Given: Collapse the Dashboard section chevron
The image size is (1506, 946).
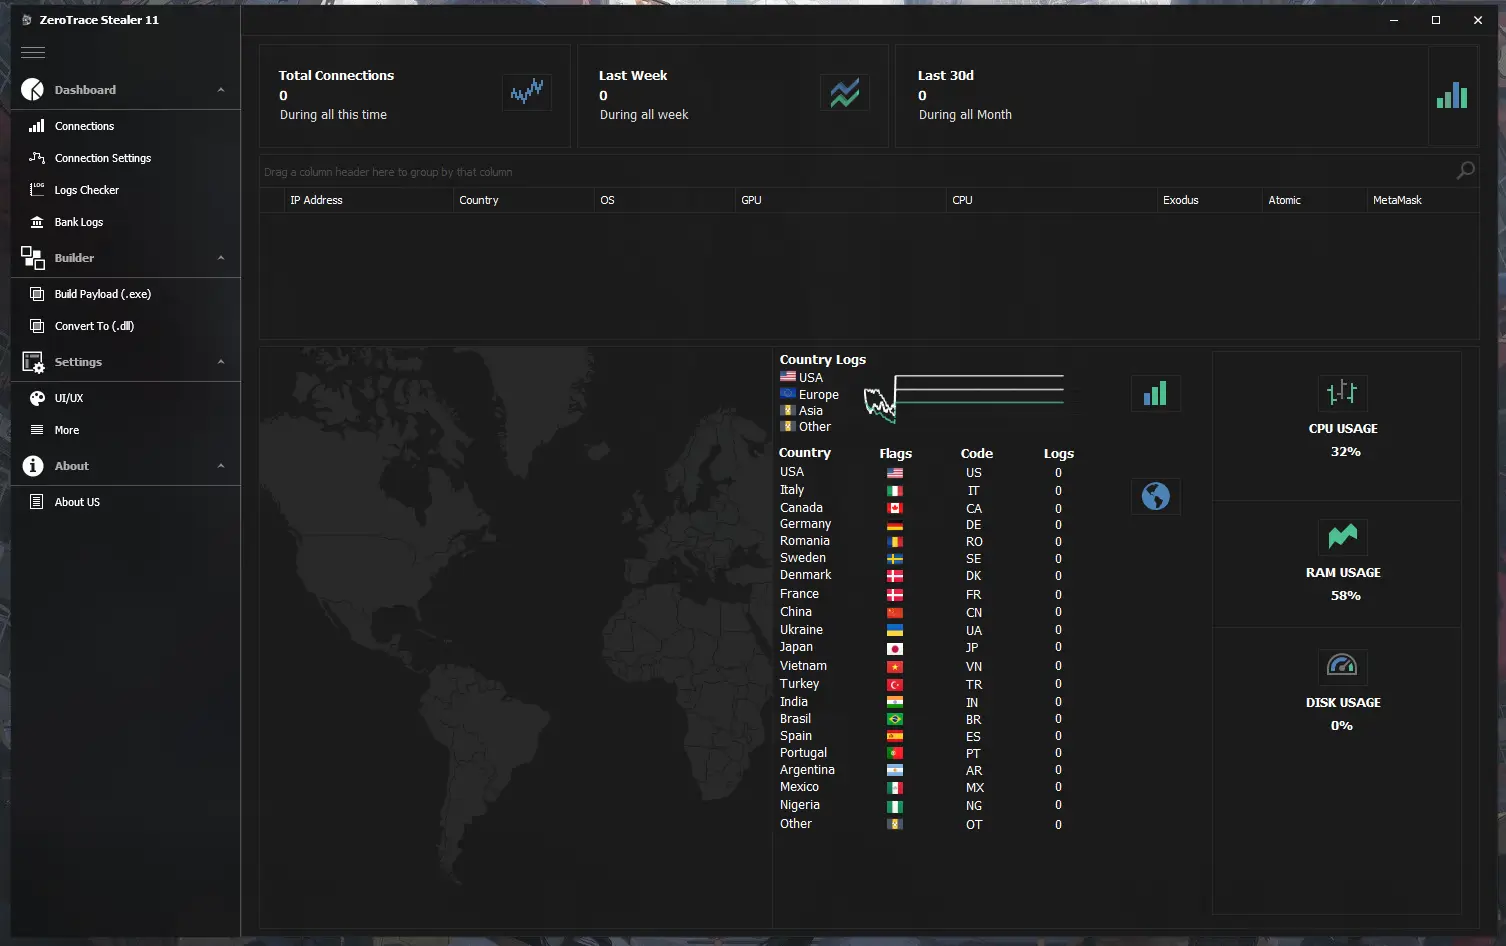Looking at the screenshot, I should [x=221, y=90].
